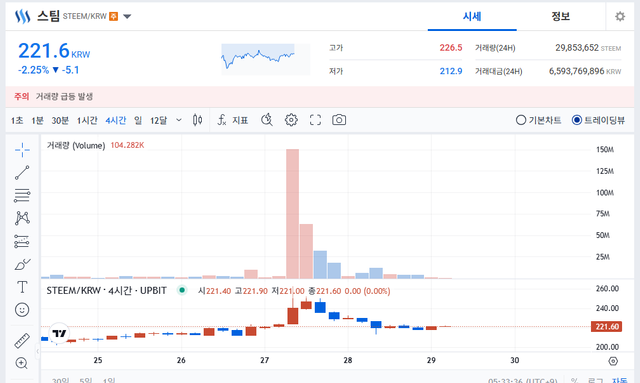
Task: Activate the zoom in tool
Action: [22, 363]
